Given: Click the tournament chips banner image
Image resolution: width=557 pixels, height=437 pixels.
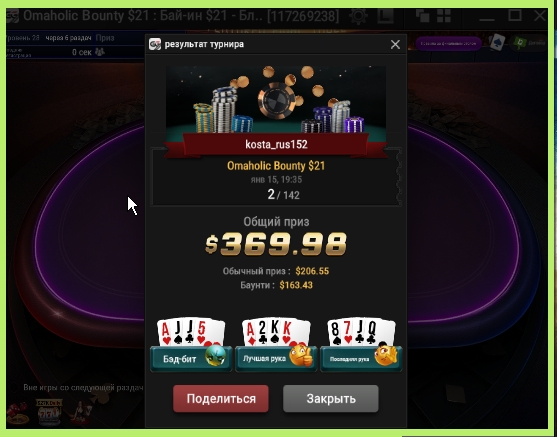Looking at the screenshot, I should [276, 99].
